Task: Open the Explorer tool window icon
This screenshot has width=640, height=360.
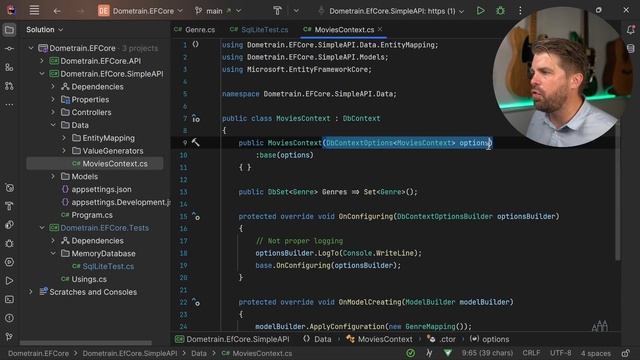Action: [9, 30]
